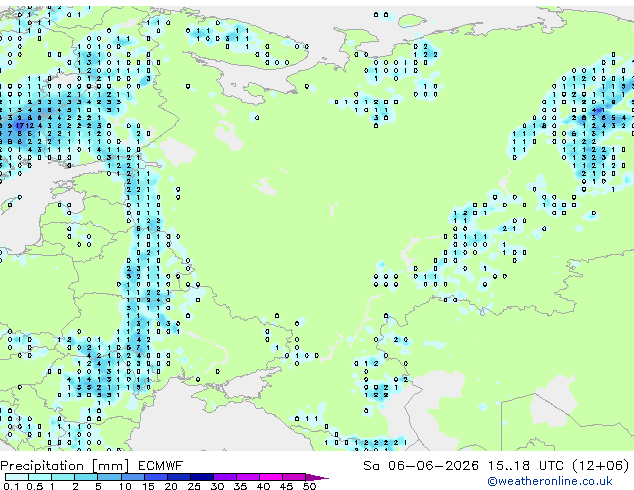The width and height of the screenshot is (634, 490).
Task: Click the 0.5–1 mm legend color swatch
Action: 40,477
